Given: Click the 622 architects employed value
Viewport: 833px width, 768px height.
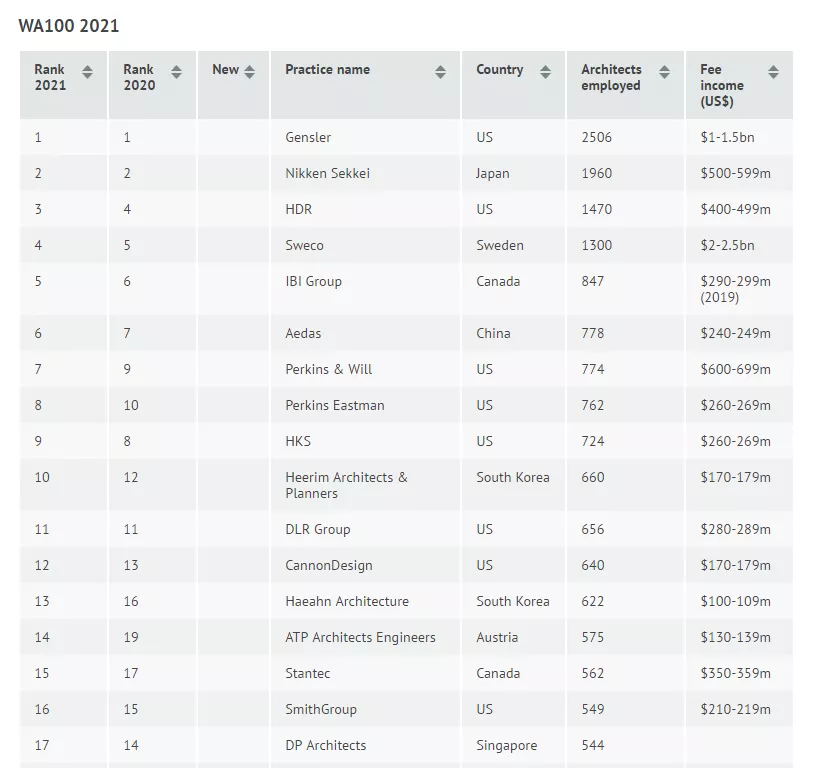Looking at the screenshot, I should [593, 601].
